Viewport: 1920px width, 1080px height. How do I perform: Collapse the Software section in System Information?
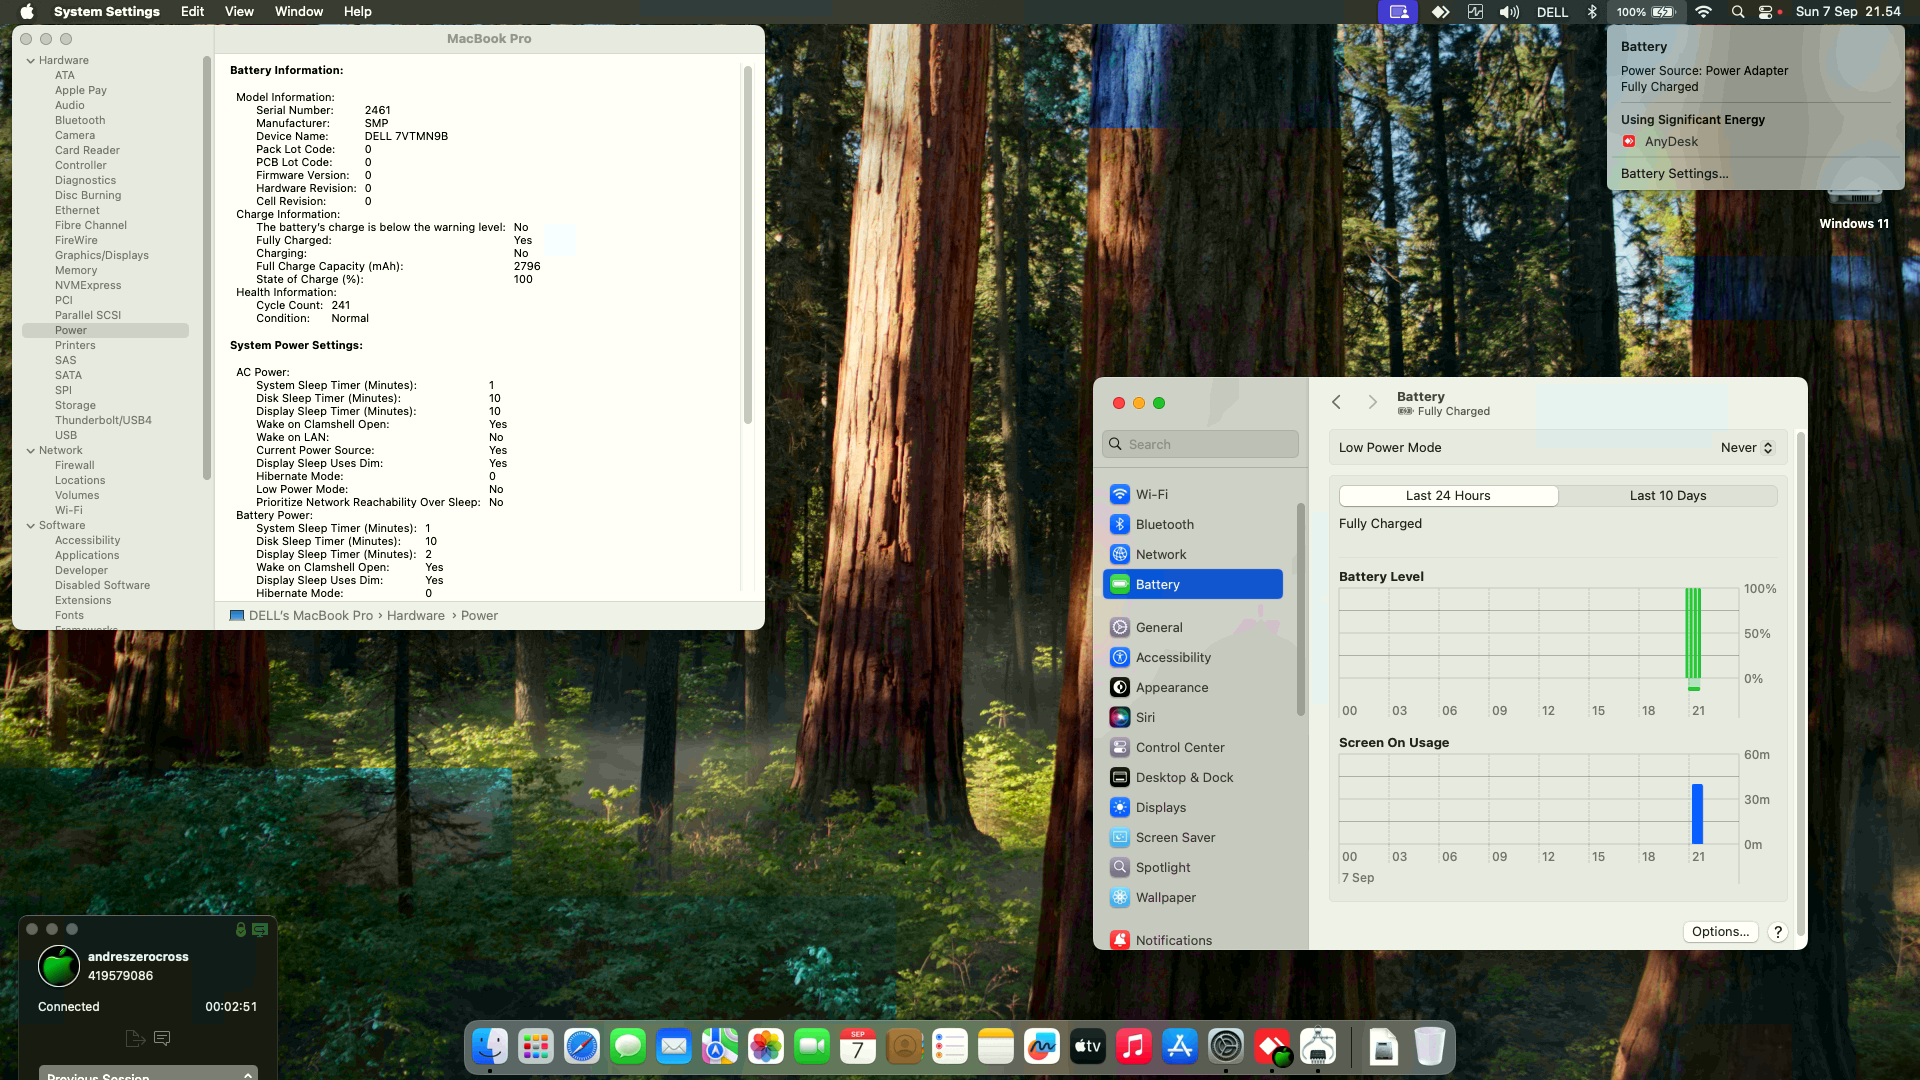31,526
